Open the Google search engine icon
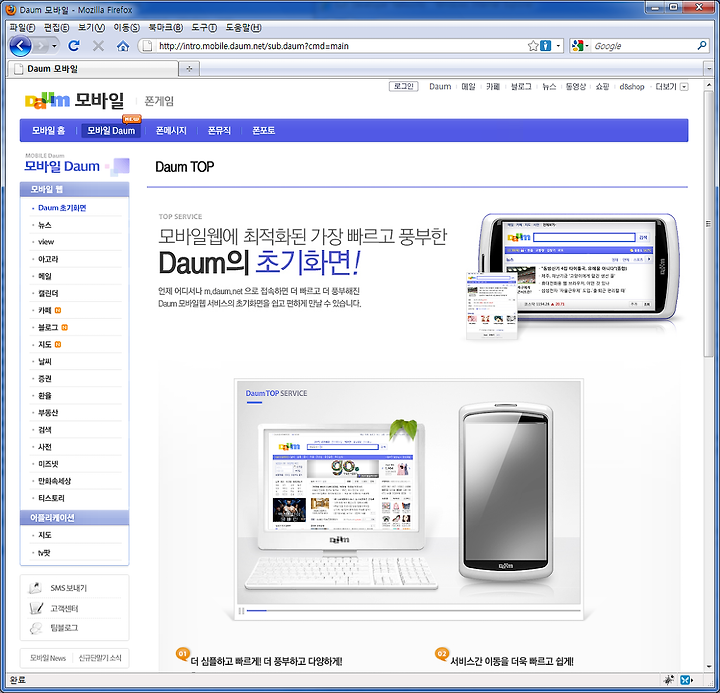 point(578,45)
